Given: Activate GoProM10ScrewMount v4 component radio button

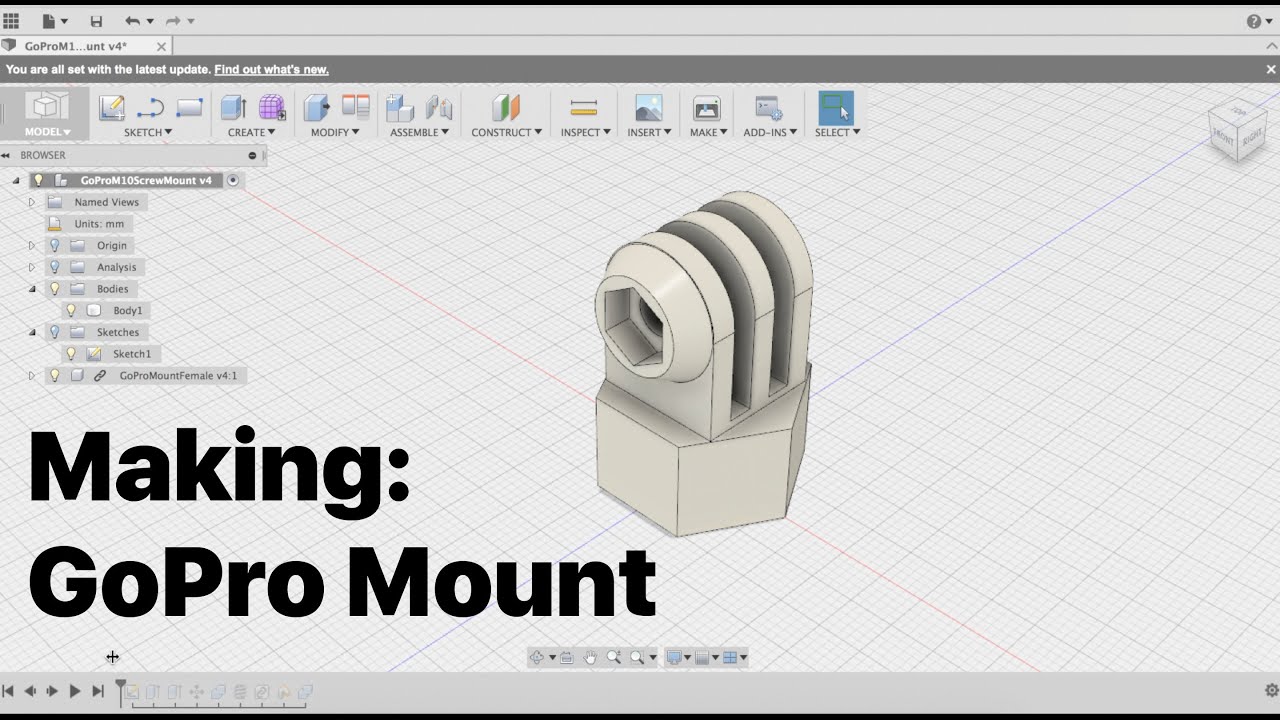Looking at the screenshot, I should coord(233,180).
